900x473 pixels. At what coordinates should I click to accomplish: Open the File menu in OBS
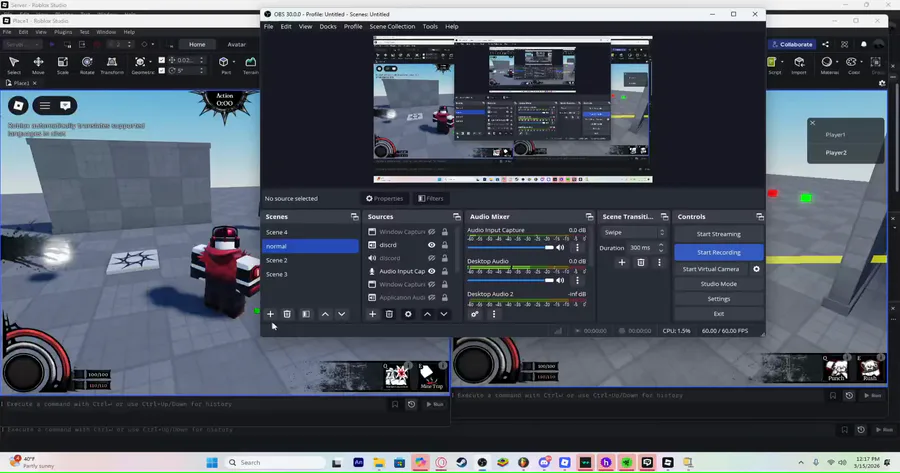(x=268, y=26)
